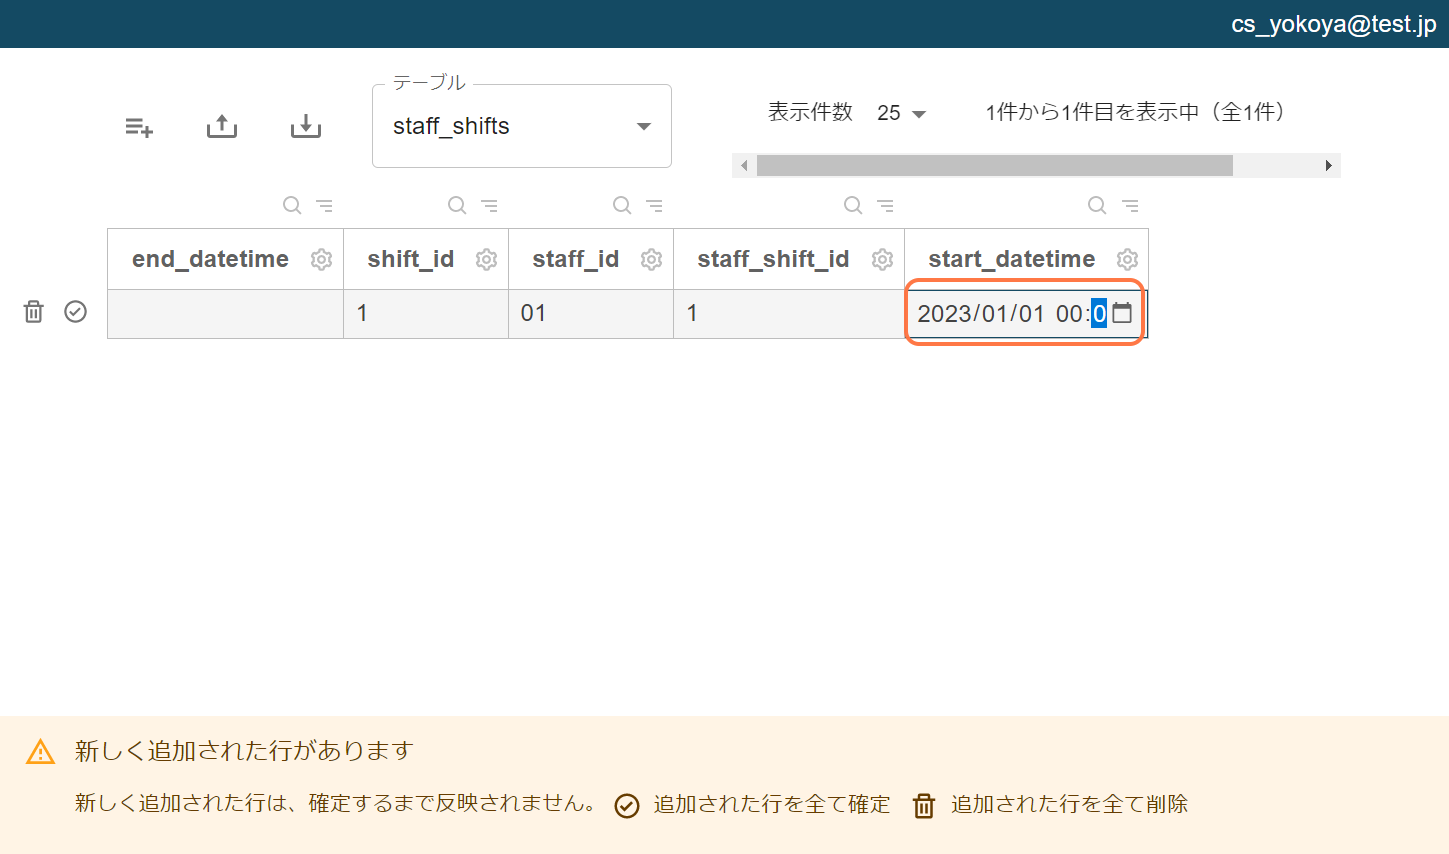Viewport: 1449px width, 854px height.
Task: Click the 新しく追加された行があります heading
Action: (244, 751)
